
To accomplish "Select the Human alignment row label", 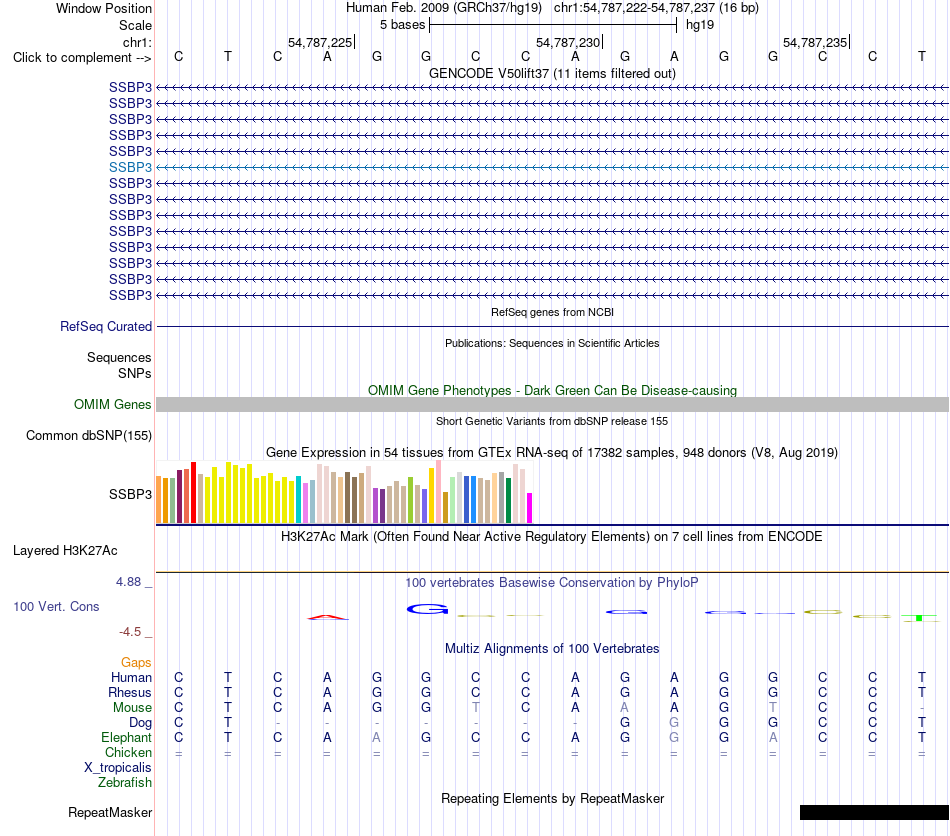I will click(x=131, y=677).
